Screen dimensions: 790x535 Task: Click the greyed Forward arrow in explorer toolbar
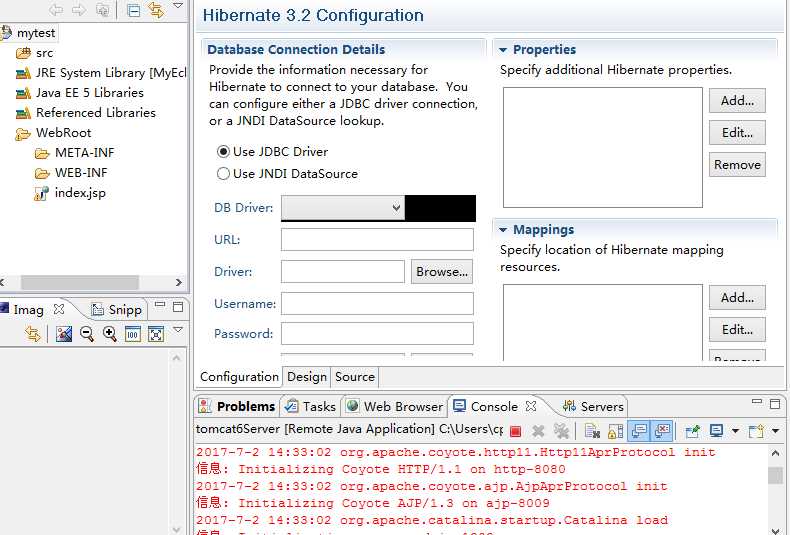pos(79,10)
